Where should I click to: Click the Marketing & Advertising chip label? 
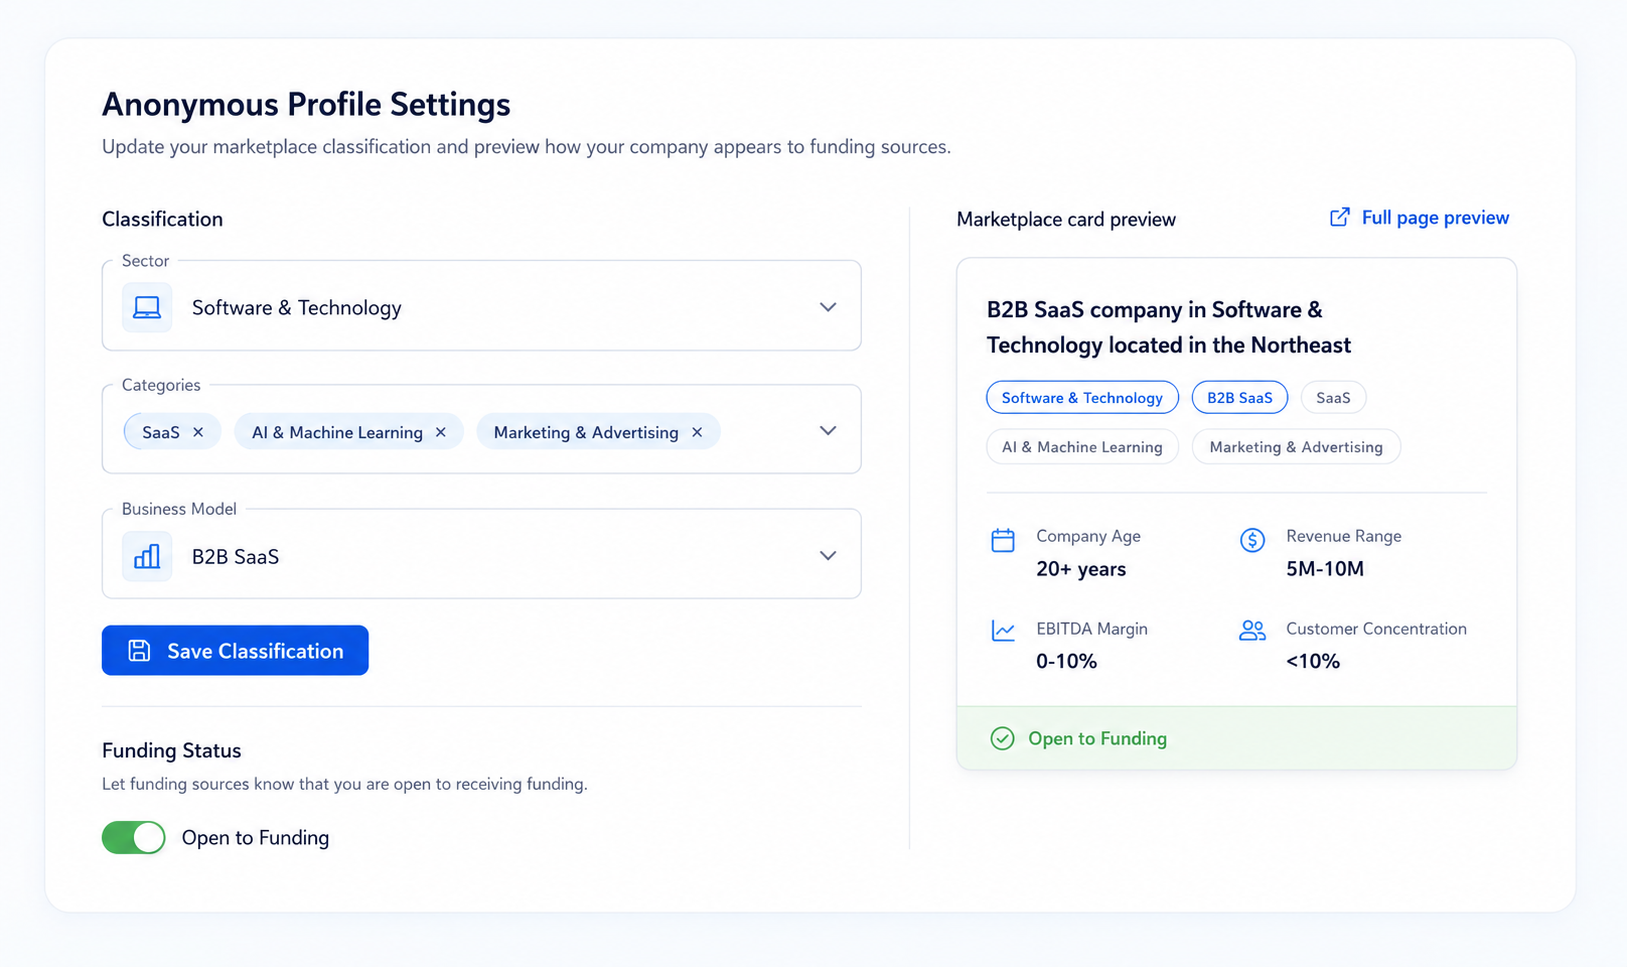tap(586, 432)
